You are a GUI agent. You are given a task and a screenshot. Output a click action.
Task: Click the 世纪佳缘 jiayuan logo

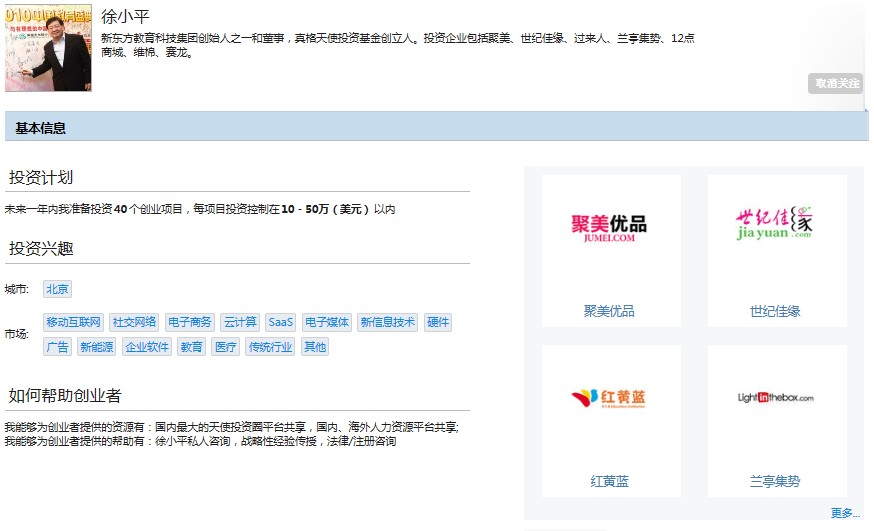pyautogui.click(x=774, y=223)
